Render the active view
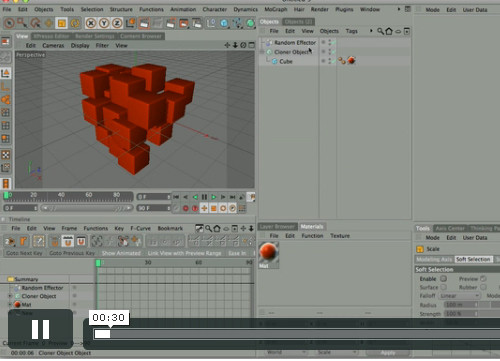 pos(144,23)
